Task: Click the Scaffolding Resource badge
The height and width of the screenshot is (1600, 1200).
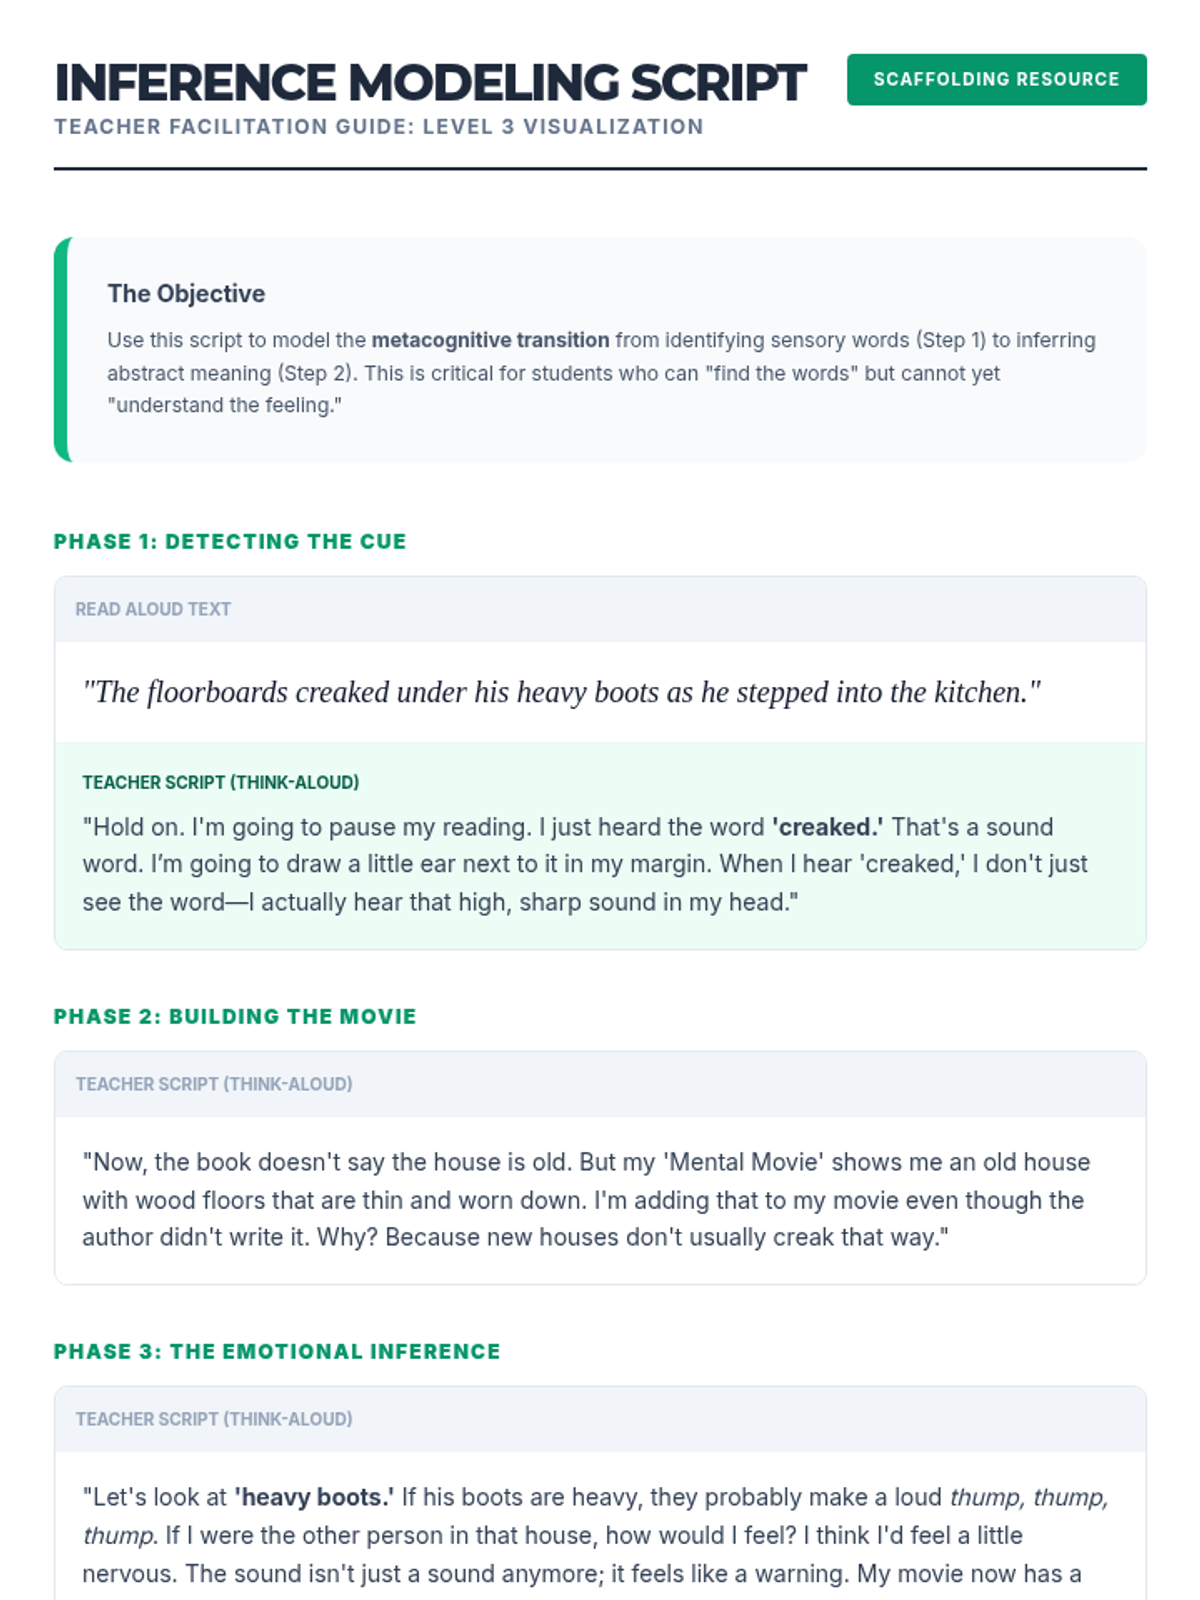Action: point(996,79)
